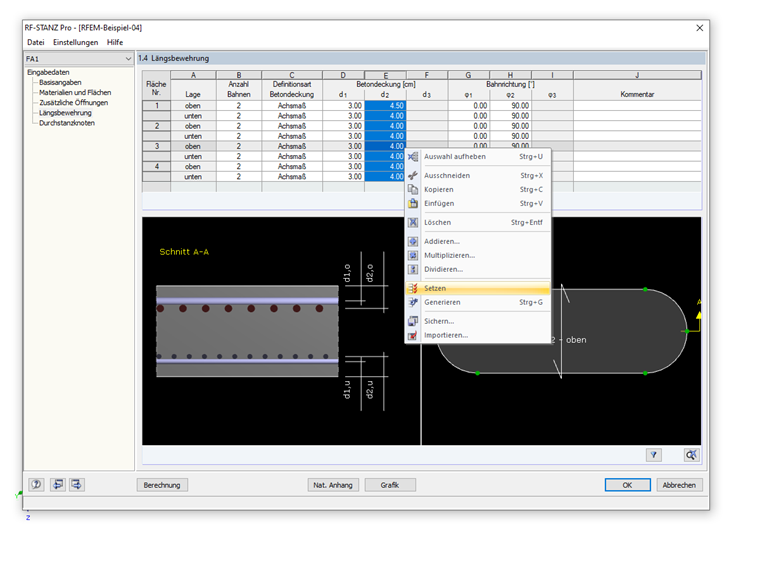760x570 pixels.
Task: Select Durchstanzknoten tree item
Action: click(67, 123)
